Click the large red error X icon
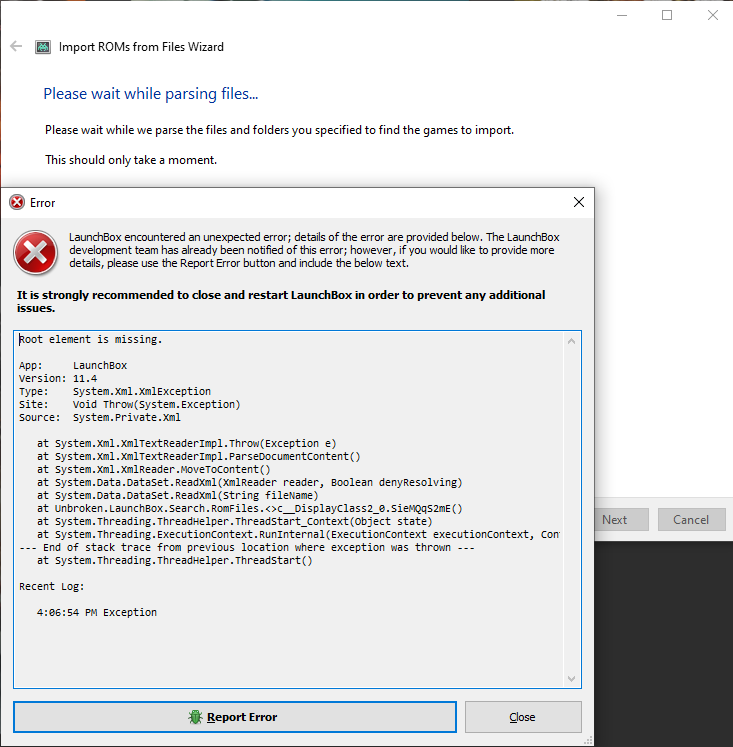733x747 pixels. [x=36, y=252]
